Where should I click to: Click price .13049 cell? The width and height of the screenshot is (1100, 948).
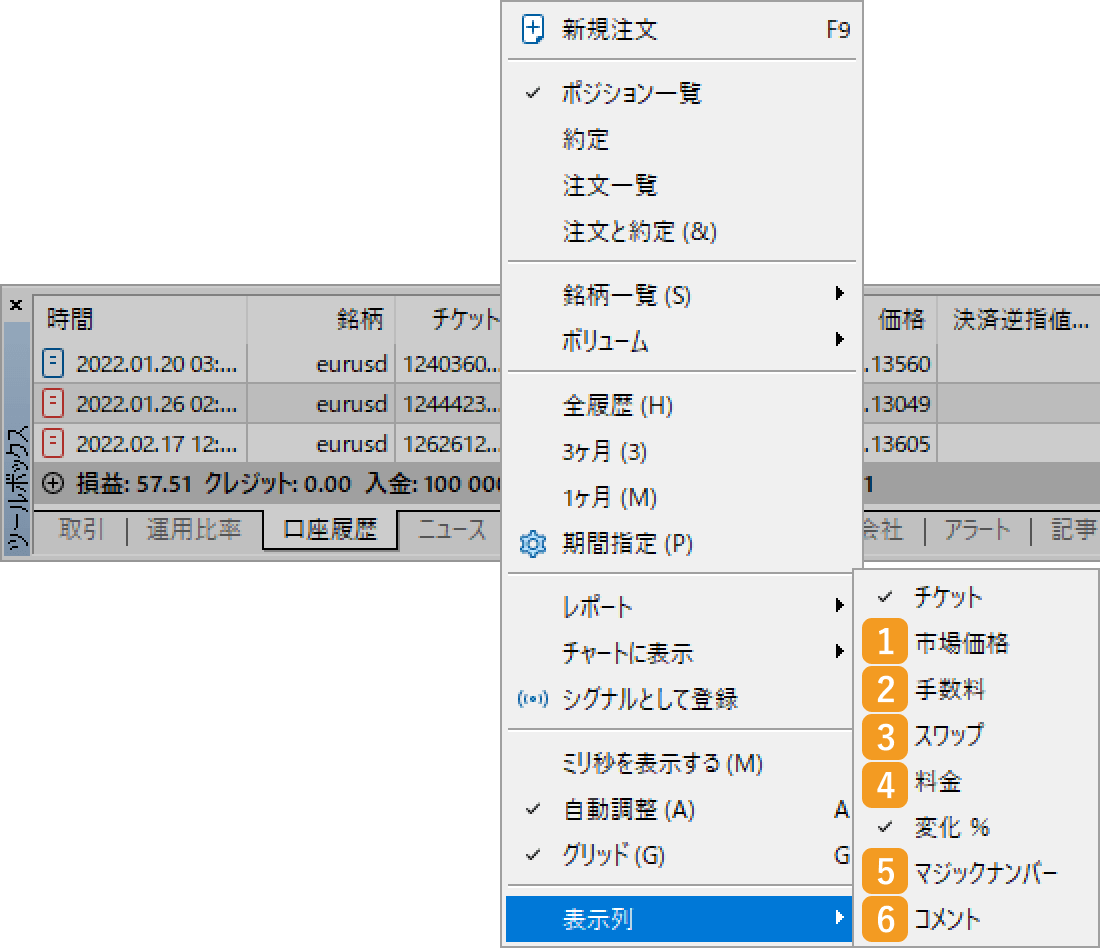tap(900, 403)
